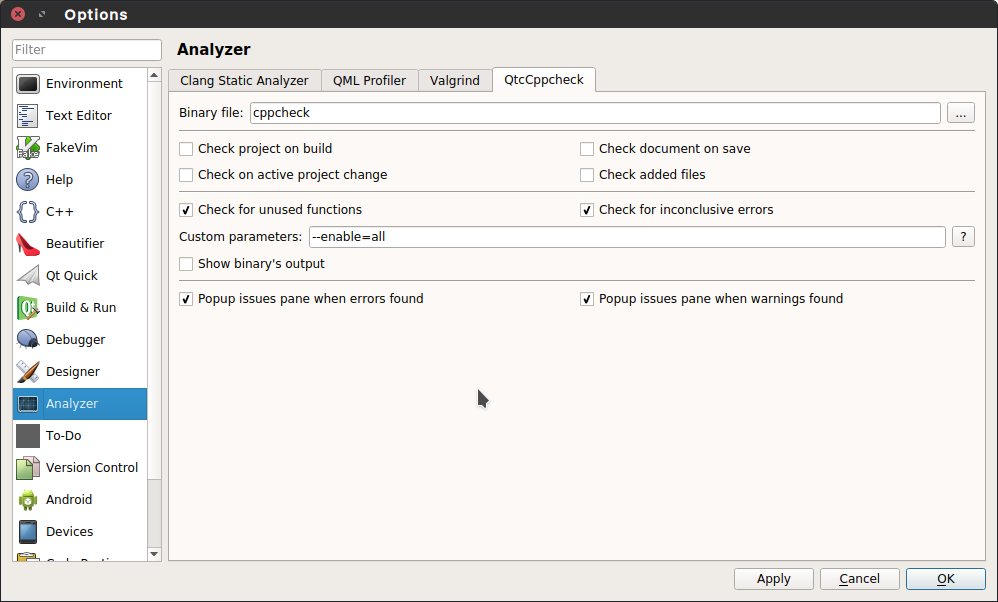Click the Custom parameters field
The height and width of the screenshot is (602, 998).
[x=627, y=237]
